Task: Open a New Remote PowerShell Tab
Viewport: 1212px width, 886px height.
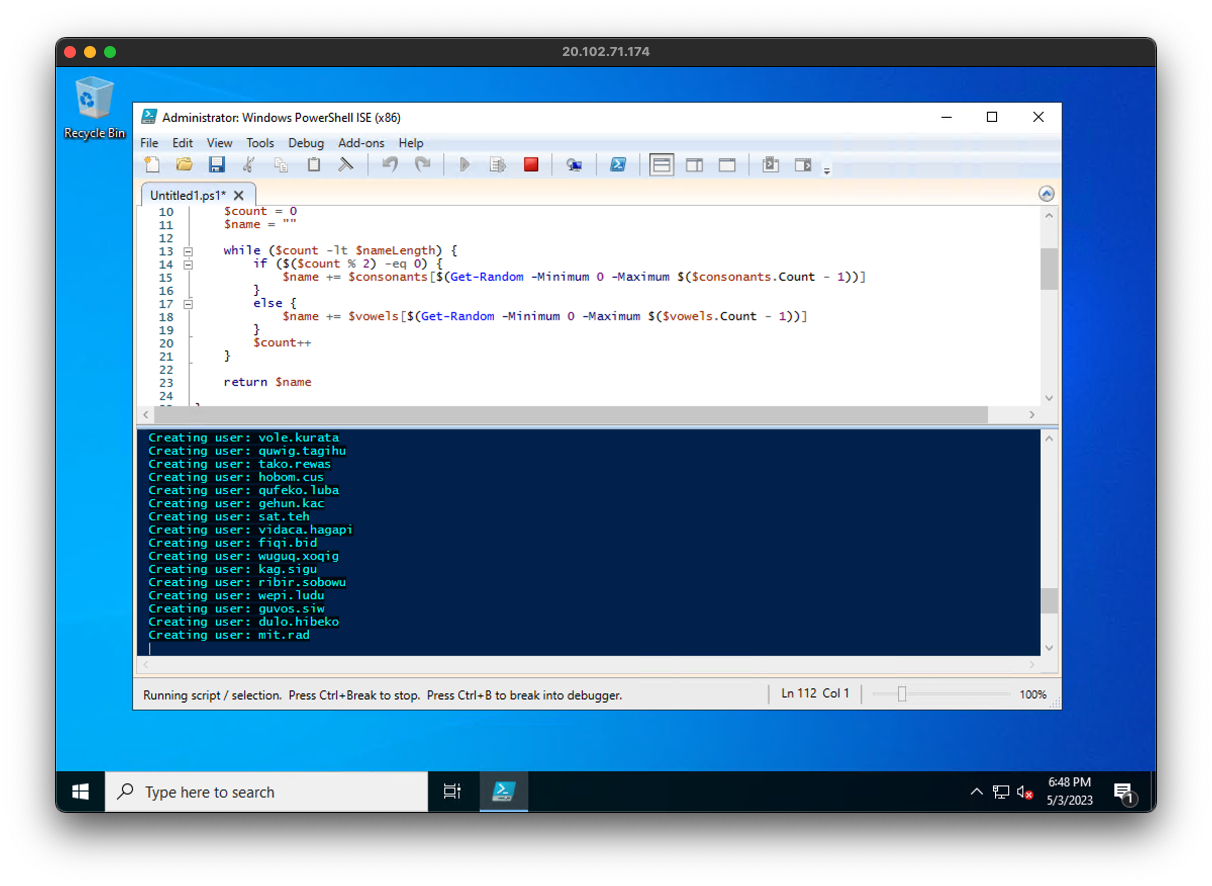Action: [x=573, y=164]
